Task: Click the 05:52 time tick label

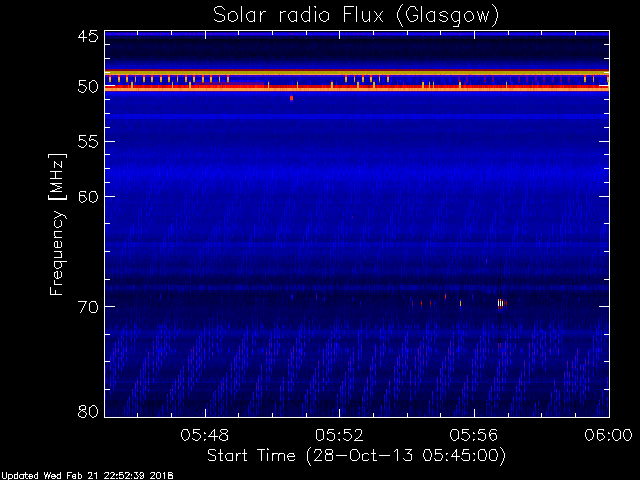Action: 340,435
